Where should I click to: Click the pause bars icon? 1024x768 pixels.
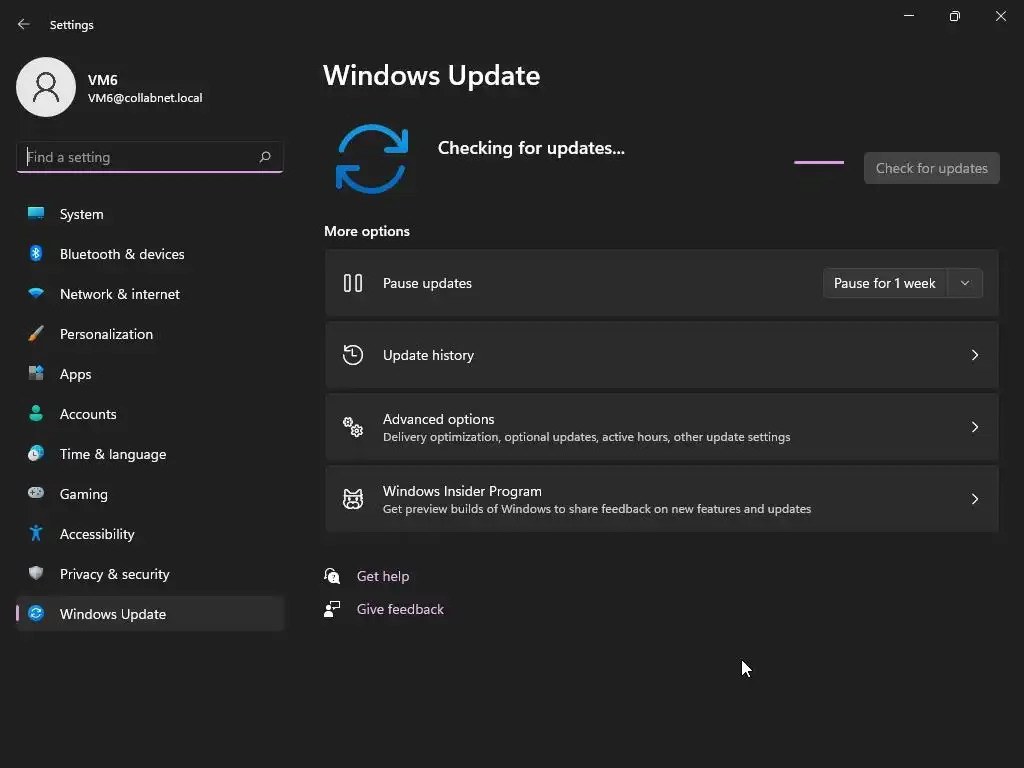pyautogui.click(x=353, y=283)
